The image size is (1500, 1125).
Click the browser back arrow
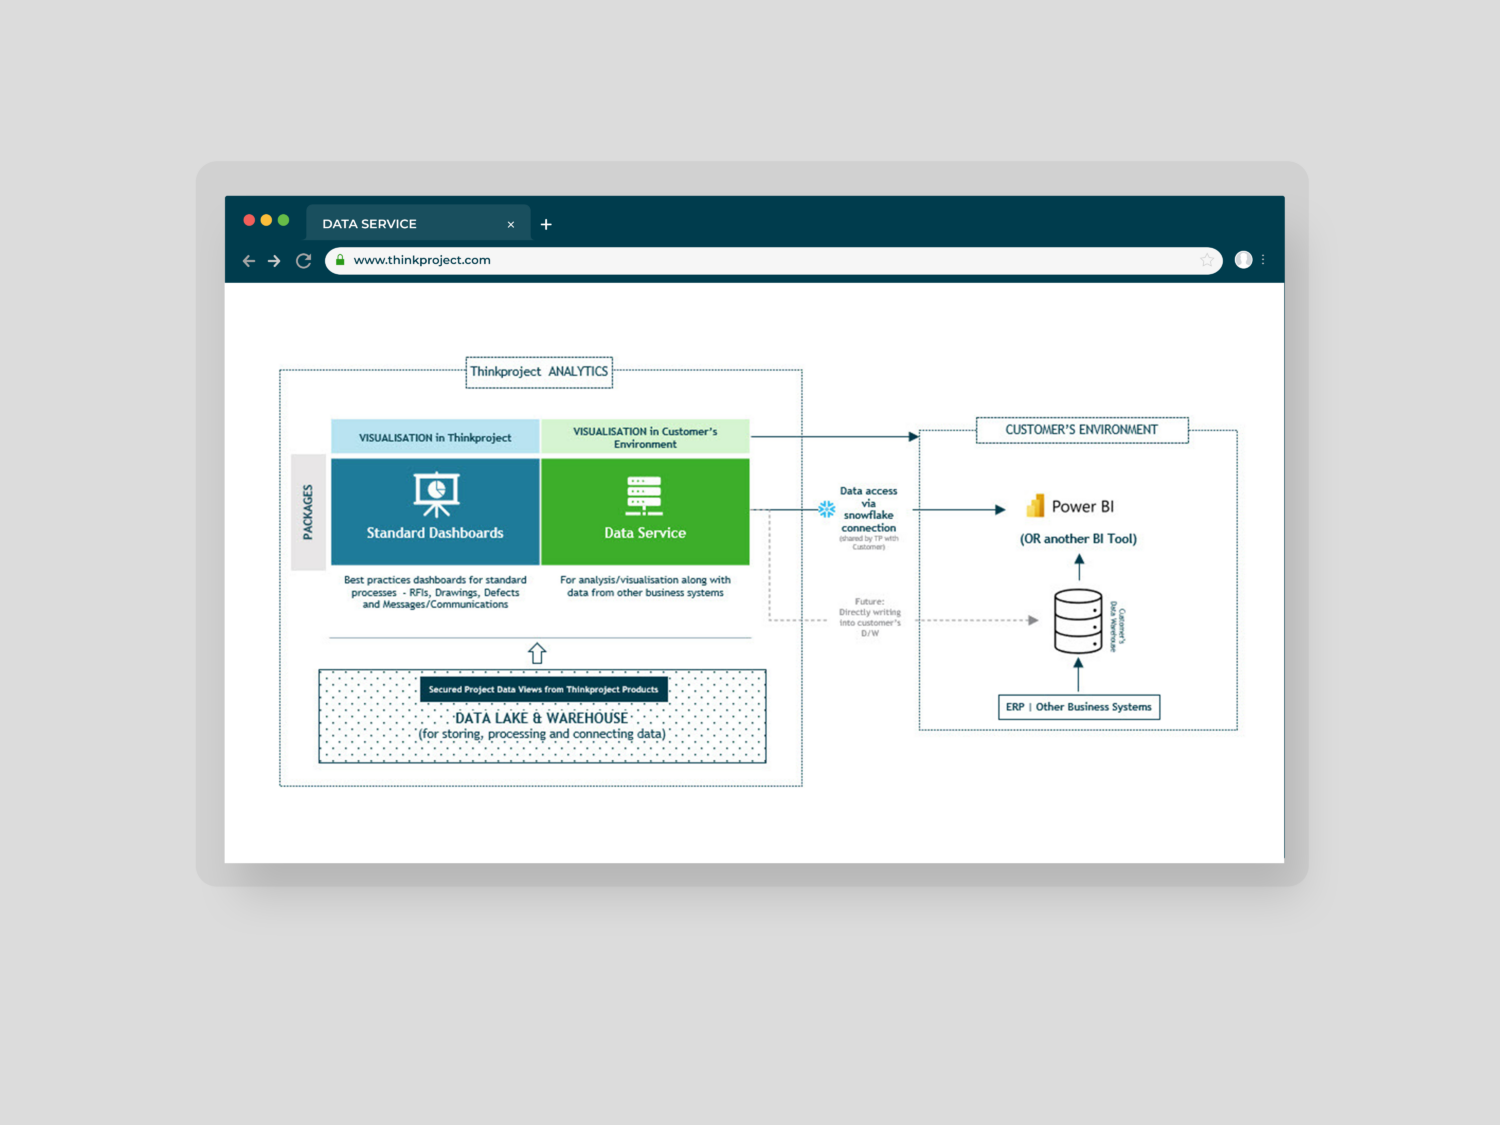coord(249,261)
